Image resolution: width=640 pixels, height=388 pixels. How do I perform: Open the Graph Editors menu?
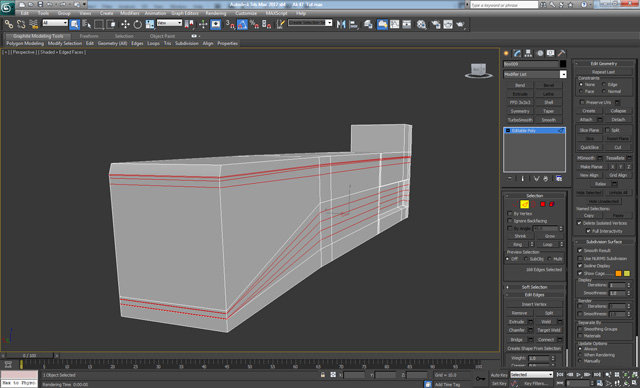point(184,13)
